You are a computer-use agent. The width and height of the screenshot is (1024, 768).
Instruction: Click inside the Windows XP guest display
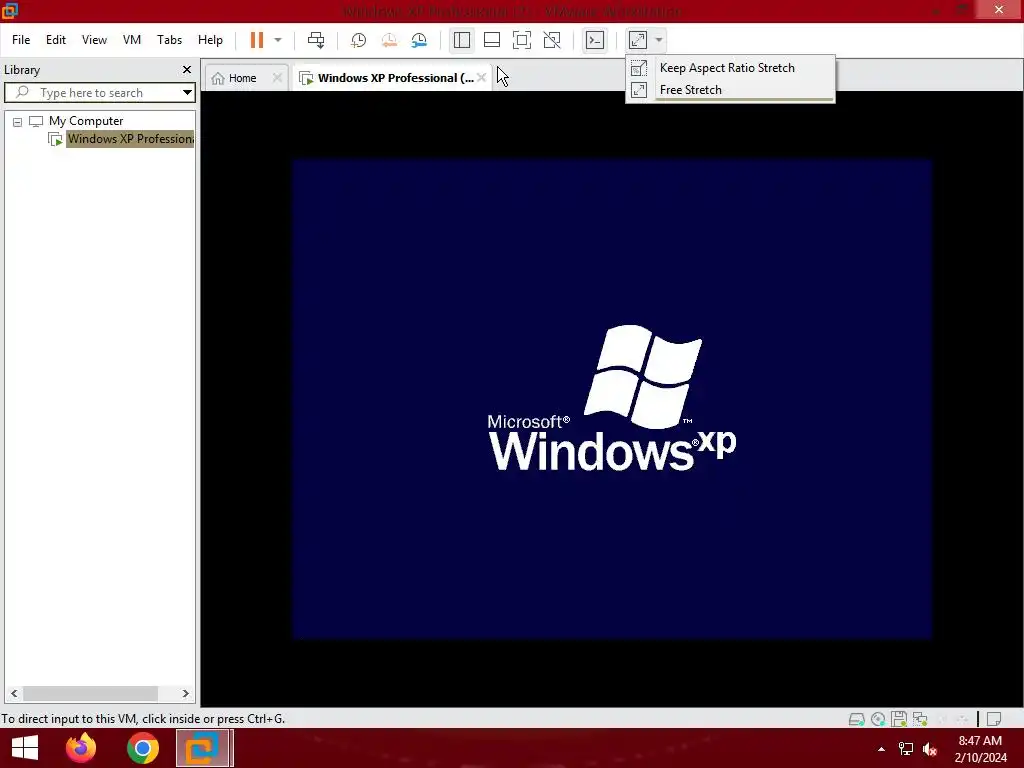point(611,398)
